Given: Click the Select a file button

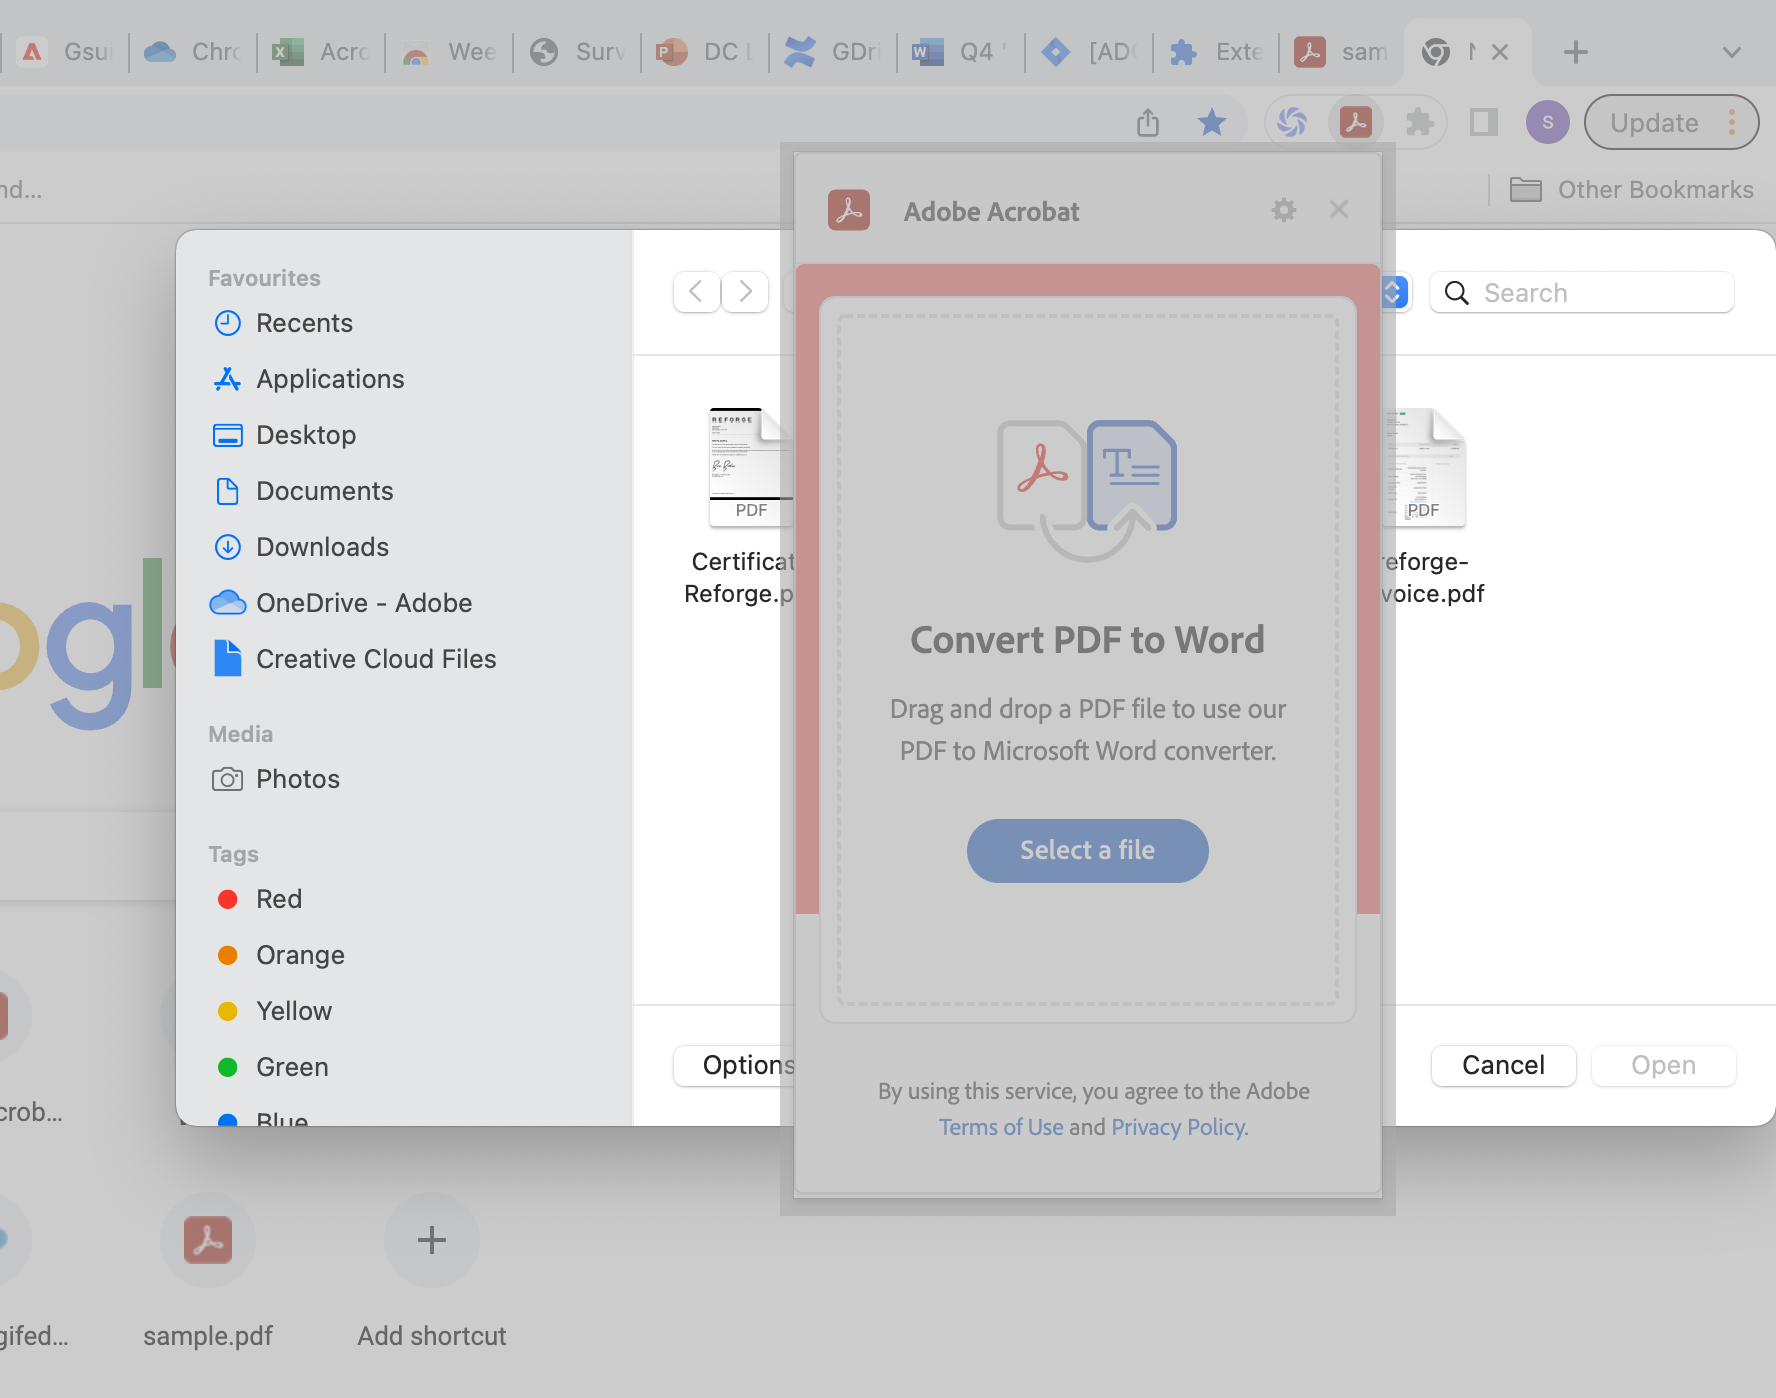Looking at the screenshot, I should click(1087, 850).
